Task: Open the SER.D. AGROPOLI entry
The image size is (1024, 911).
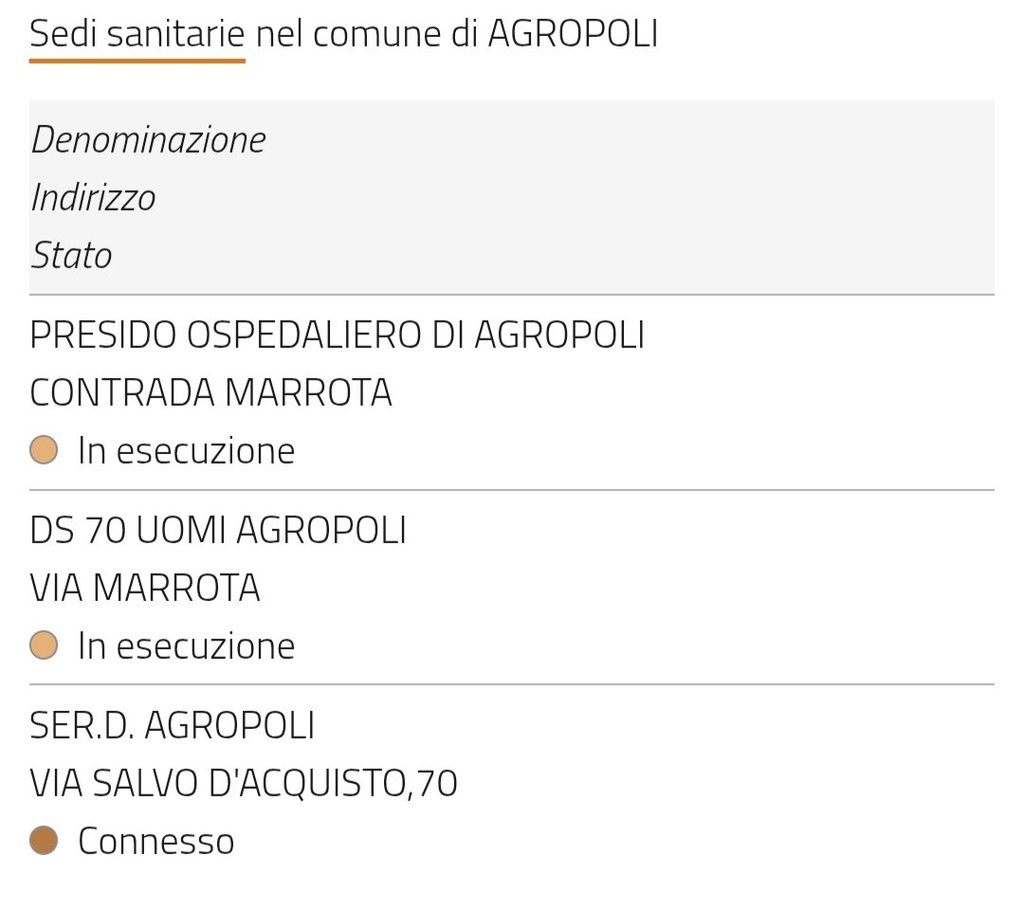Action: [172, 724]
